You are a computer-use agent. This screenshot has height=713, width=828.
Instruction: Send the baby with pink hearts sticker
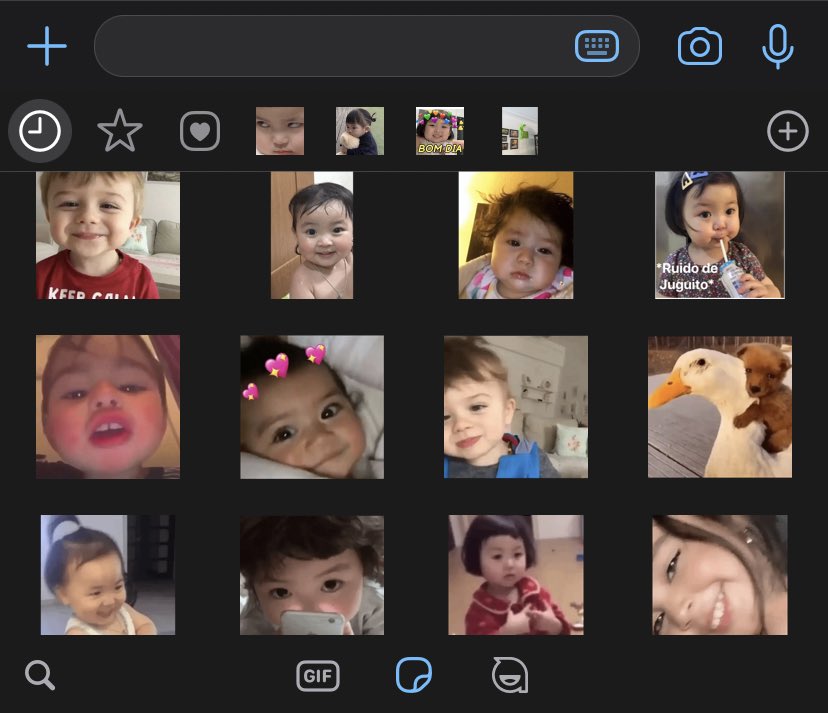[x=312, y=407]
